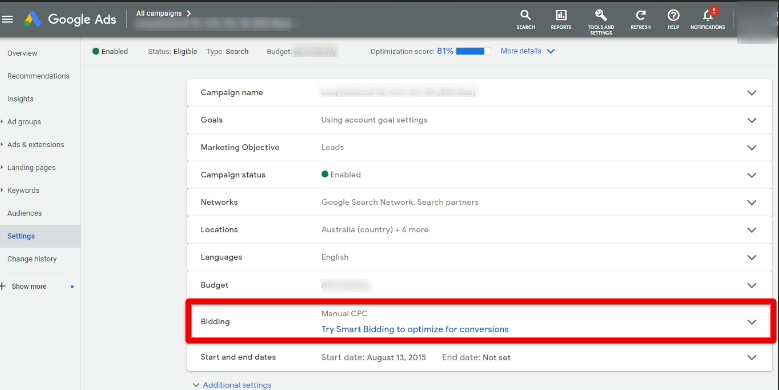Click Google Search Network, Search partners text

pyautogui.click(x=400, y=202)
